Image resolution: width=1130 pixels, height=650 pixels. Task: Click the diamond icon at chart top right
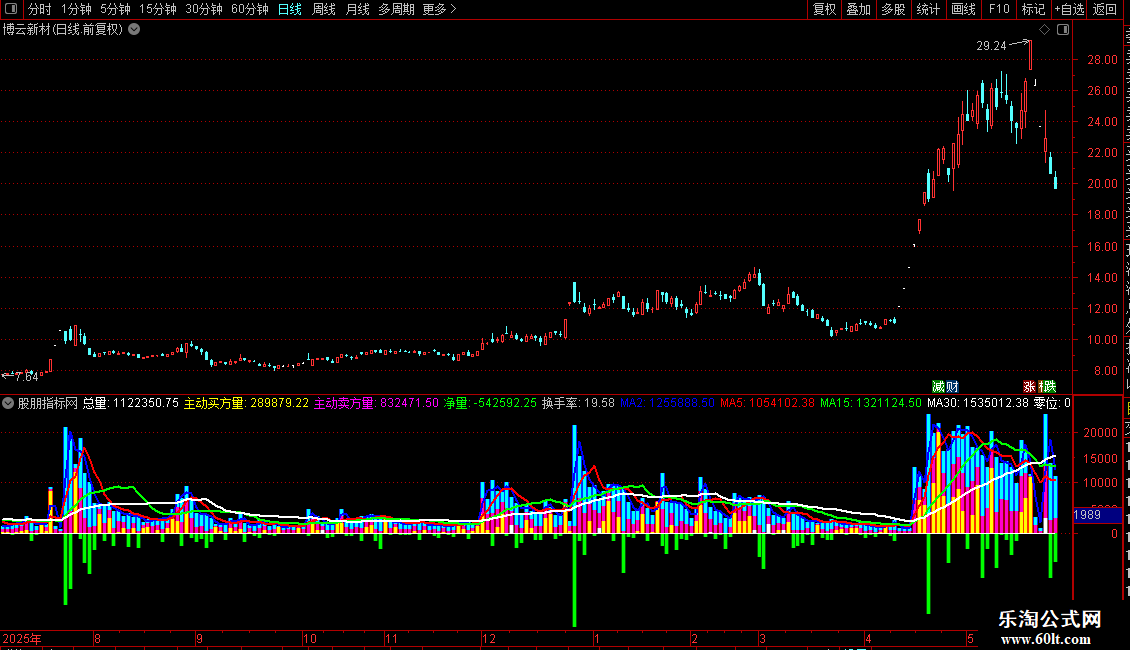(1044, 30)
